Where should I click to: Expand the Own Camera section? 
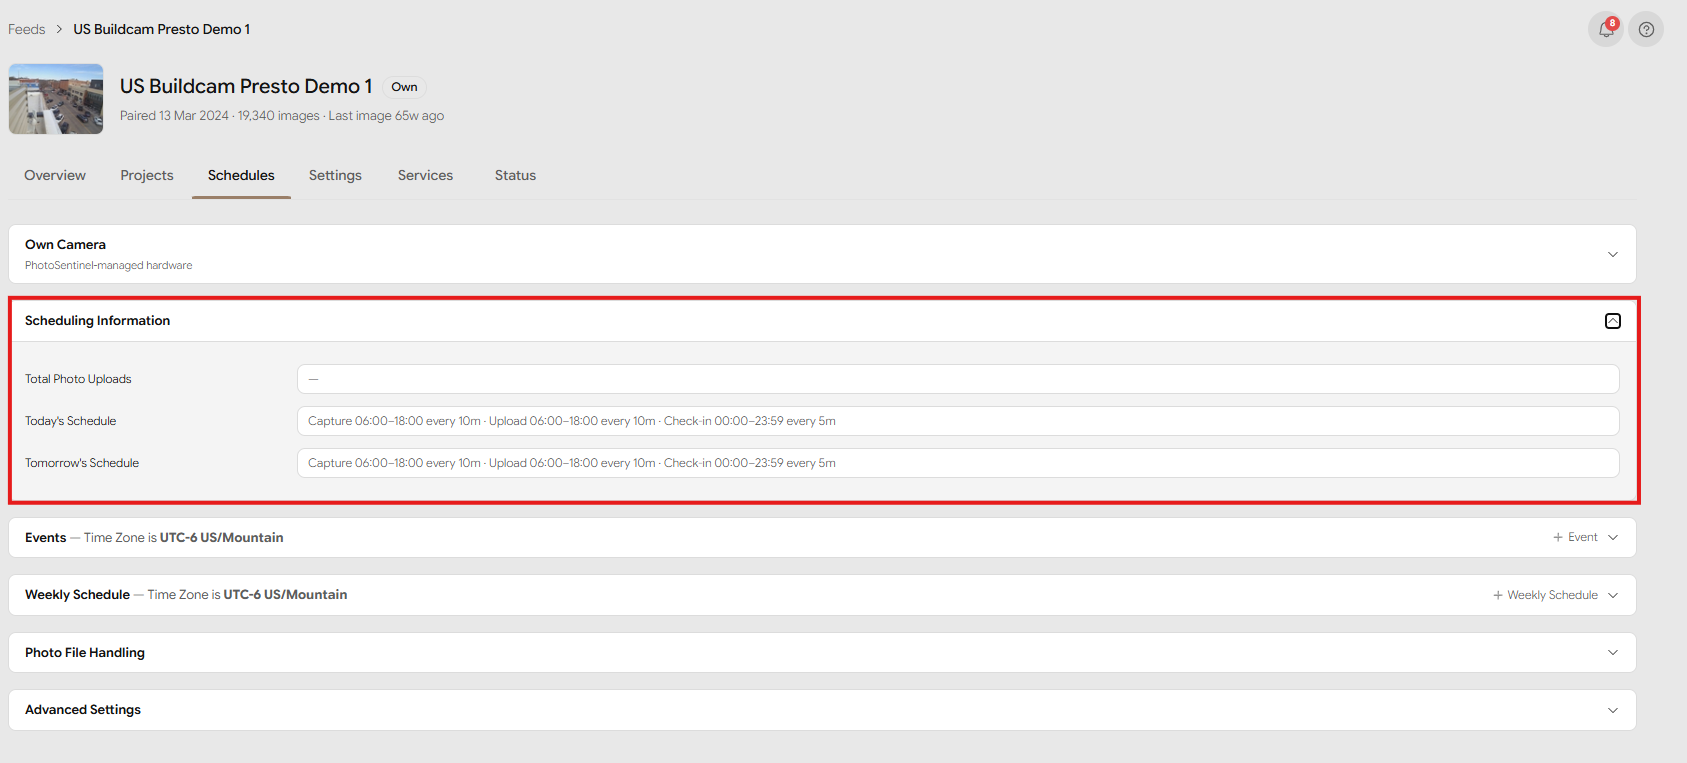coord(1613,254)
